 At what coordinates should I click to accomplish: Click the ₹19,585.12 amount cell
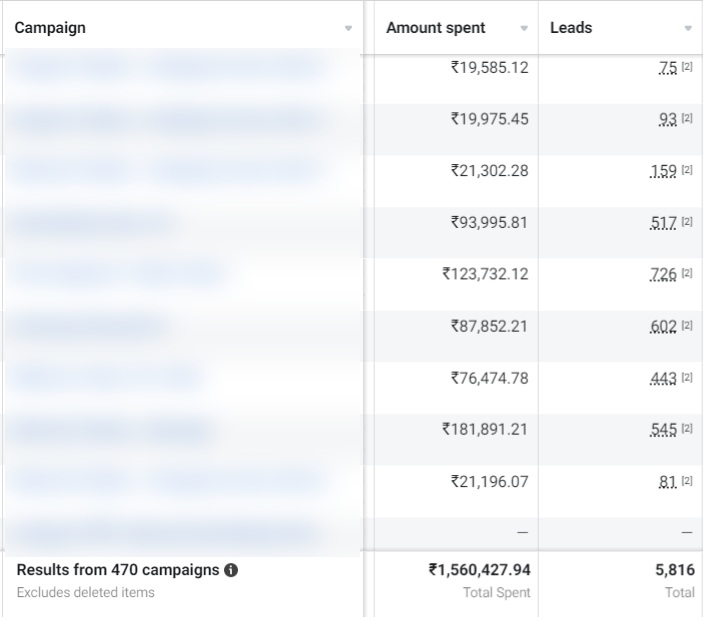(x=490, y=68)
